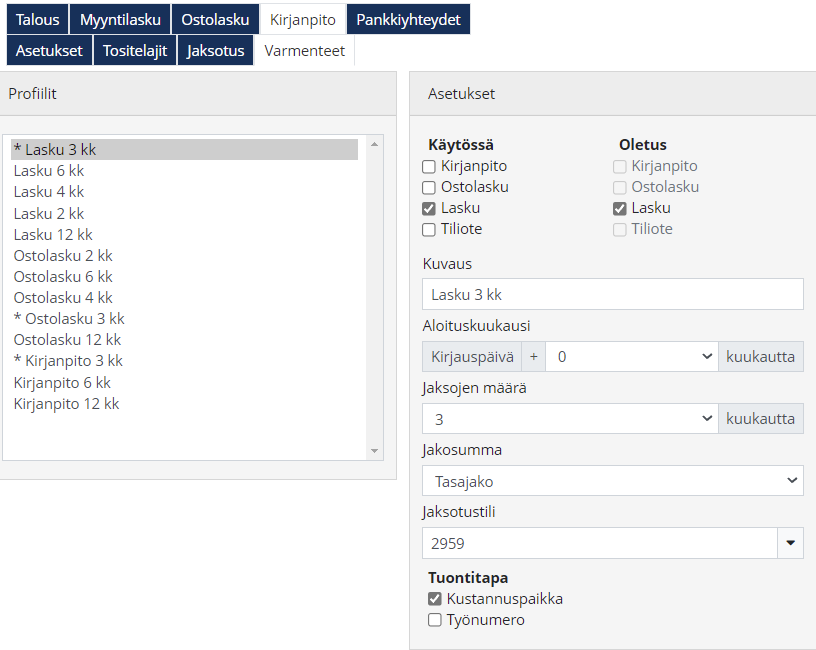Open the Jakosumma Tasajako dropdown
816x650 pixels.
tap(612, 481)
